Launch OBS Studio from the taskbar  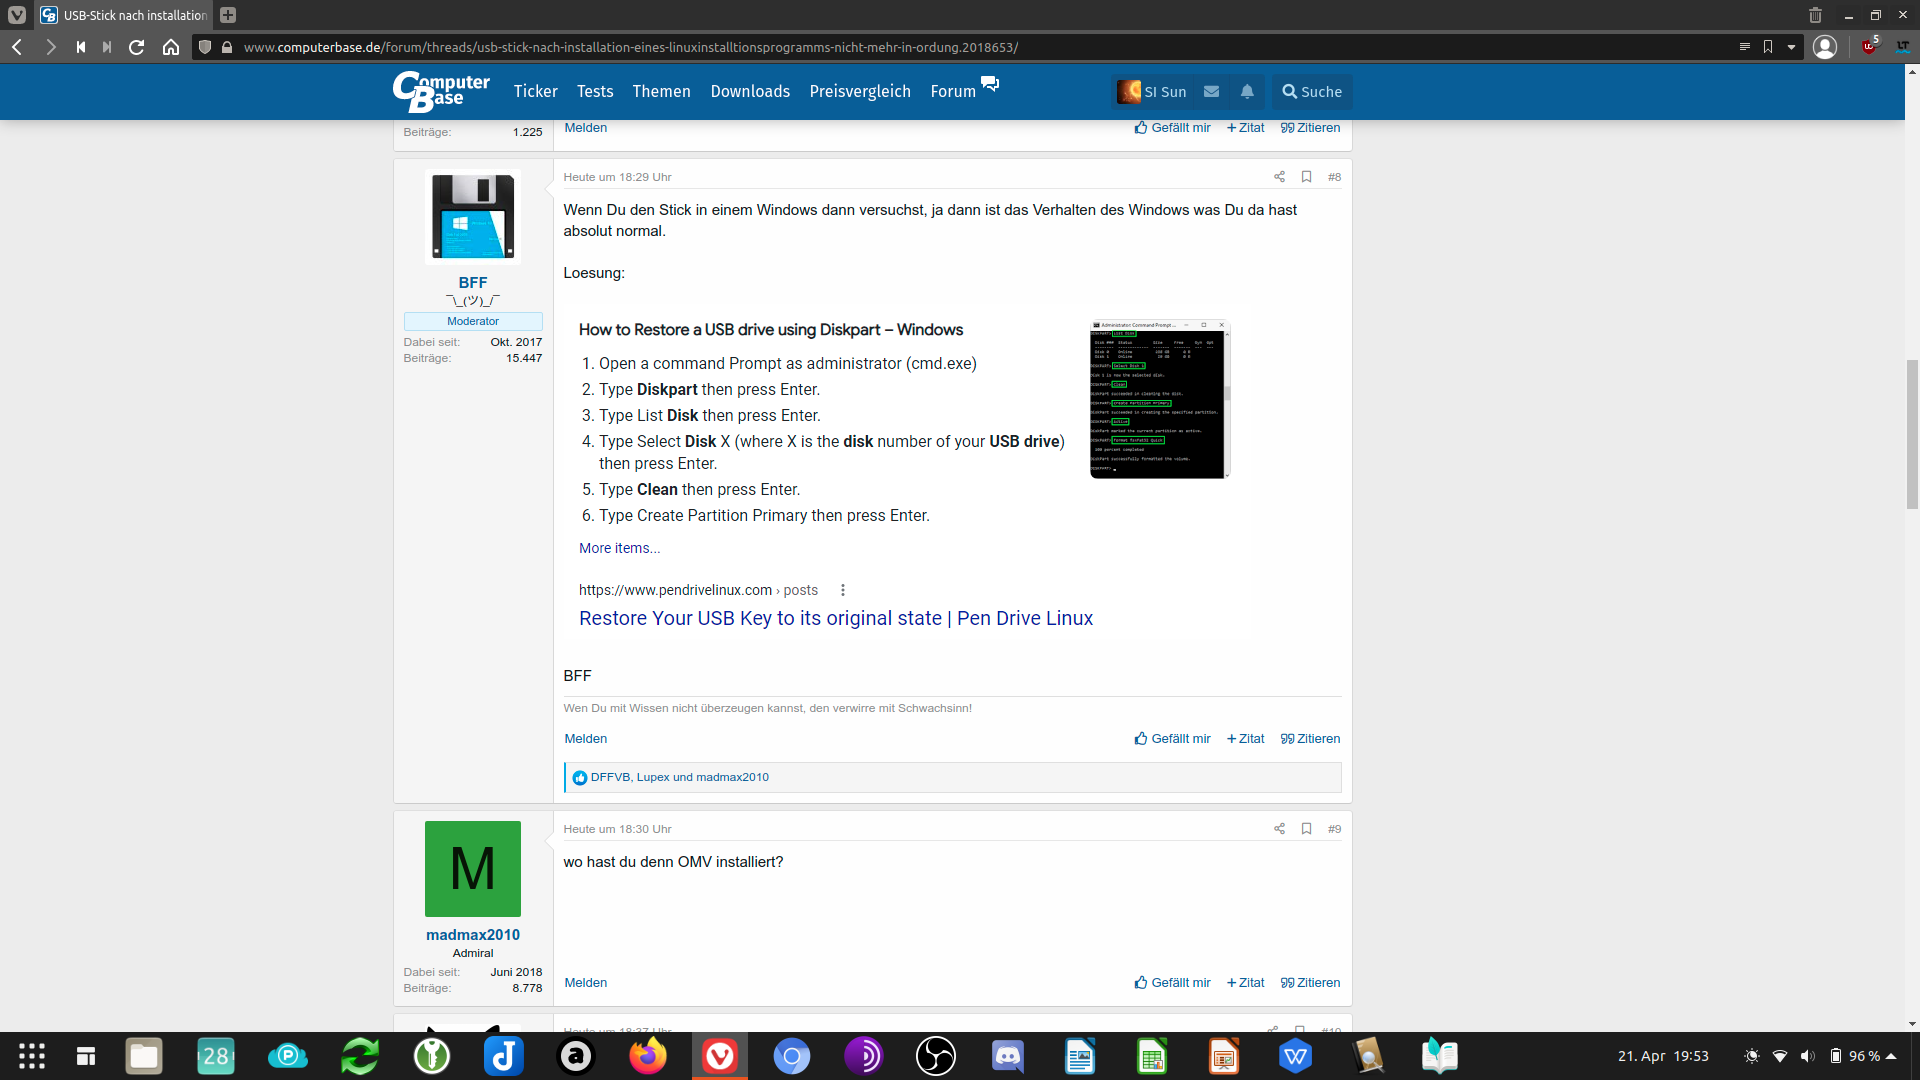pos(936,1056)
